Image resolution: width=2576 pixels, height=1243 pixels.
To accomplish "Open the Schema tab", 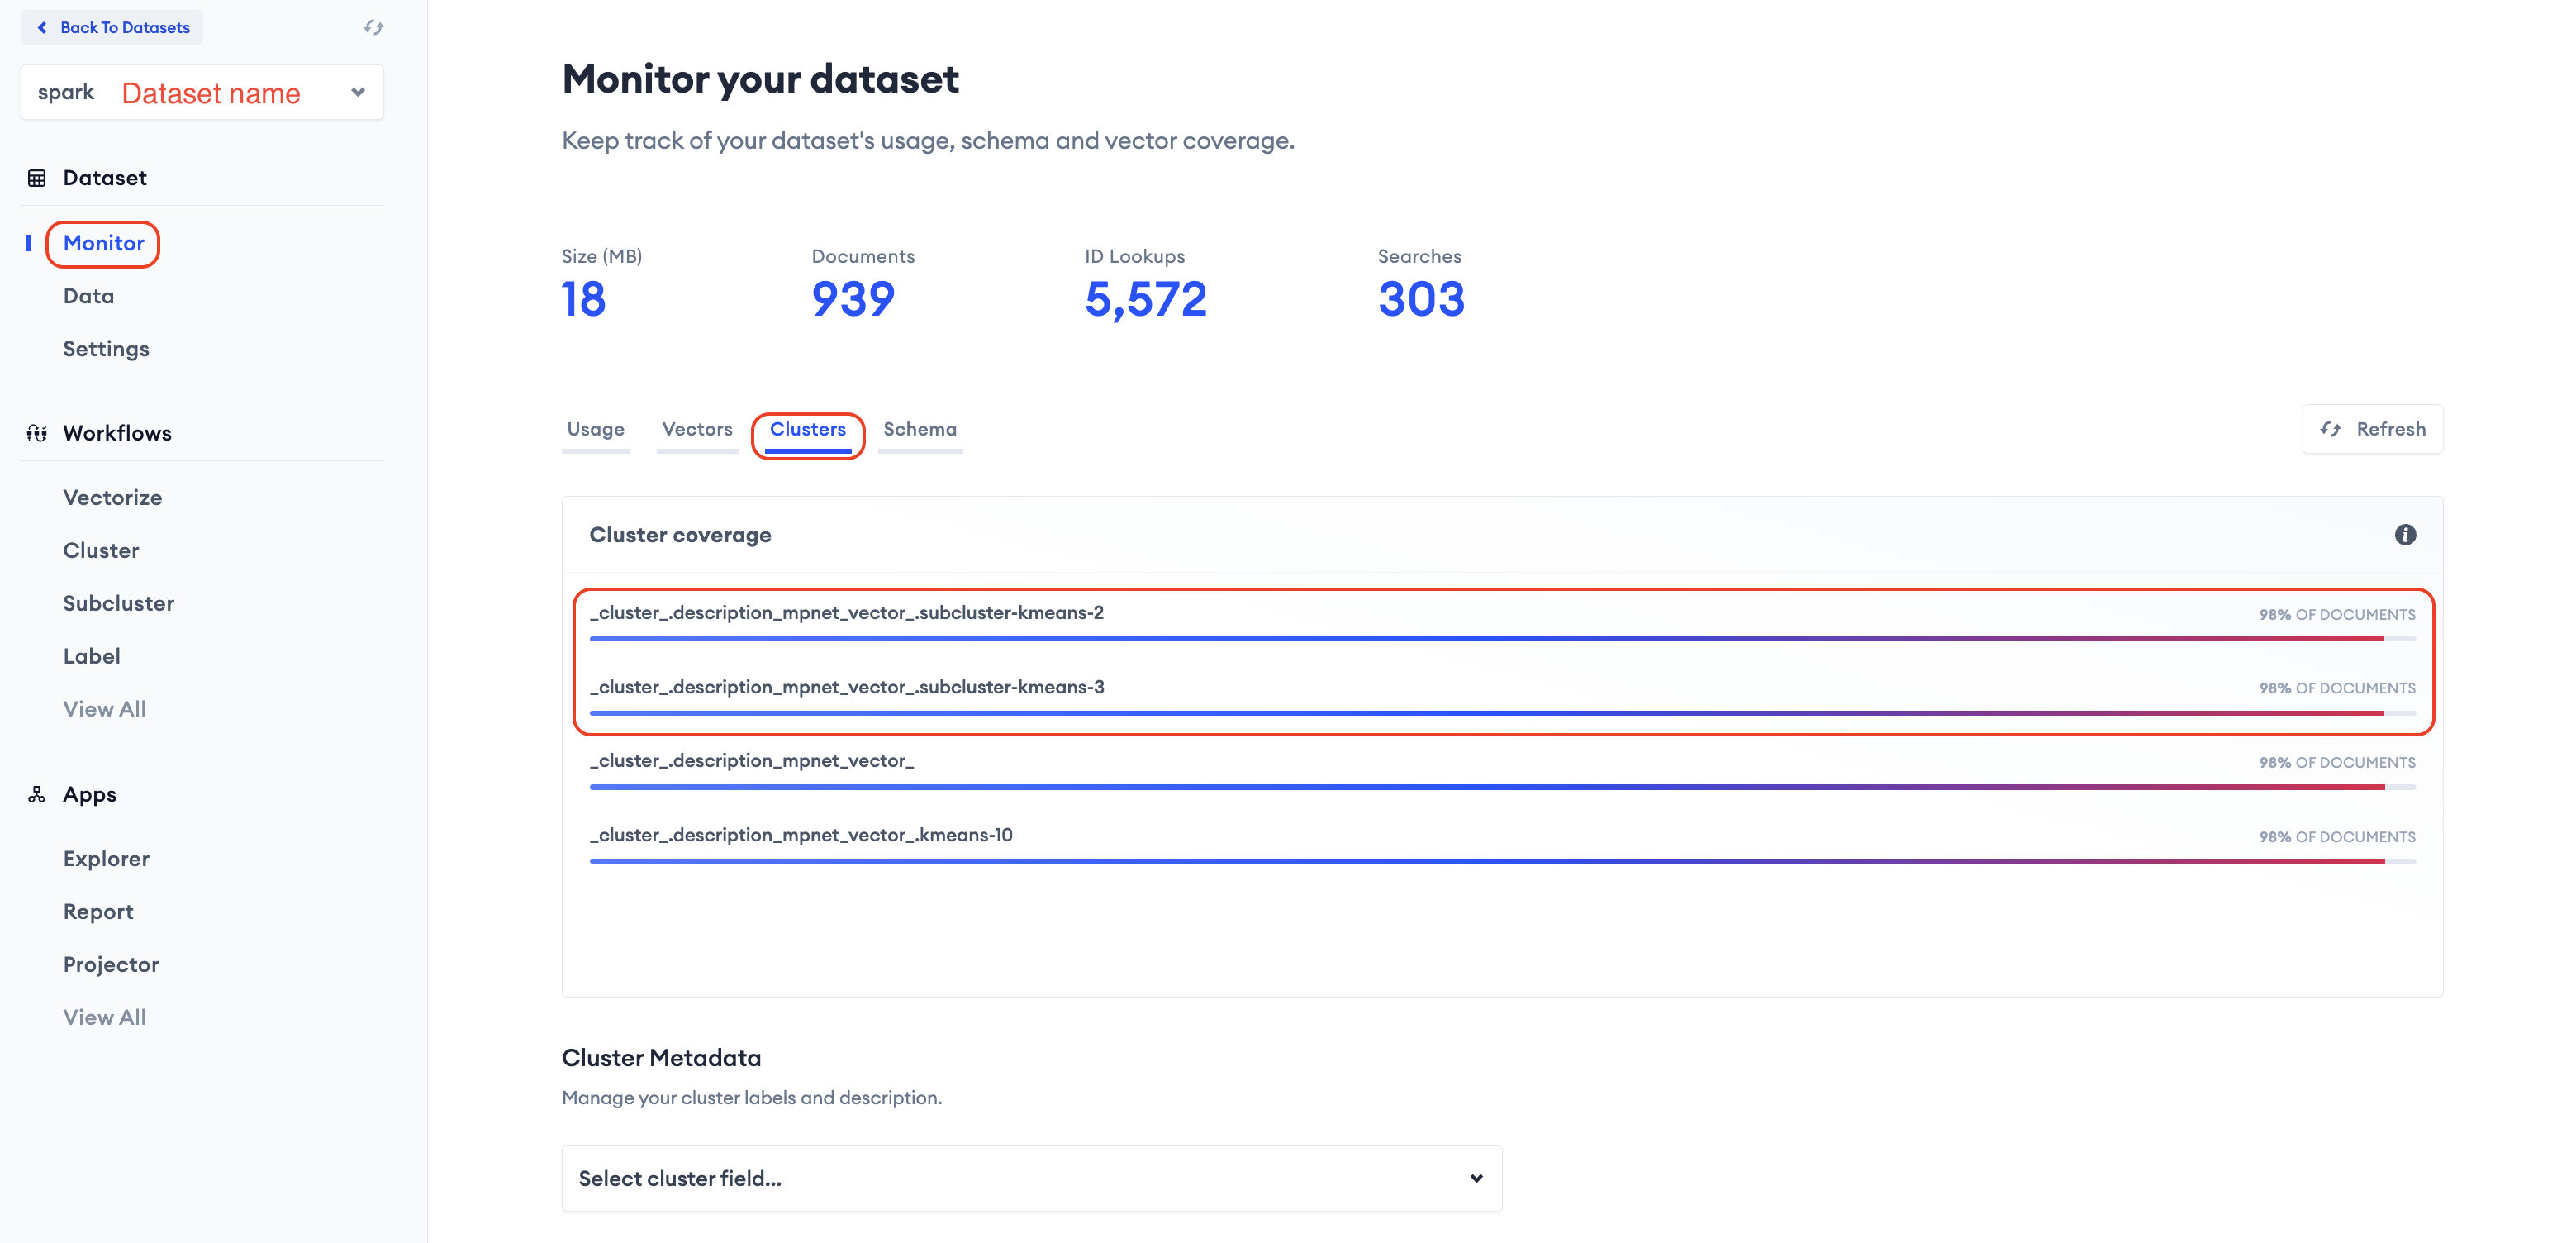I will pos(919,429).
